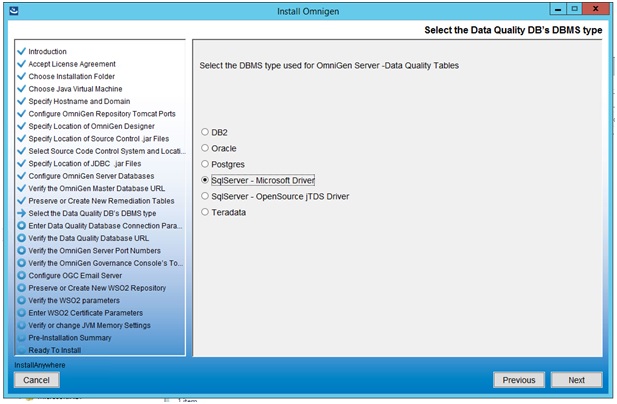Click 'Specify Location of OmniGen Designer' text
Image resolution: width=617 pixels, height=404 pixels.
91,126
